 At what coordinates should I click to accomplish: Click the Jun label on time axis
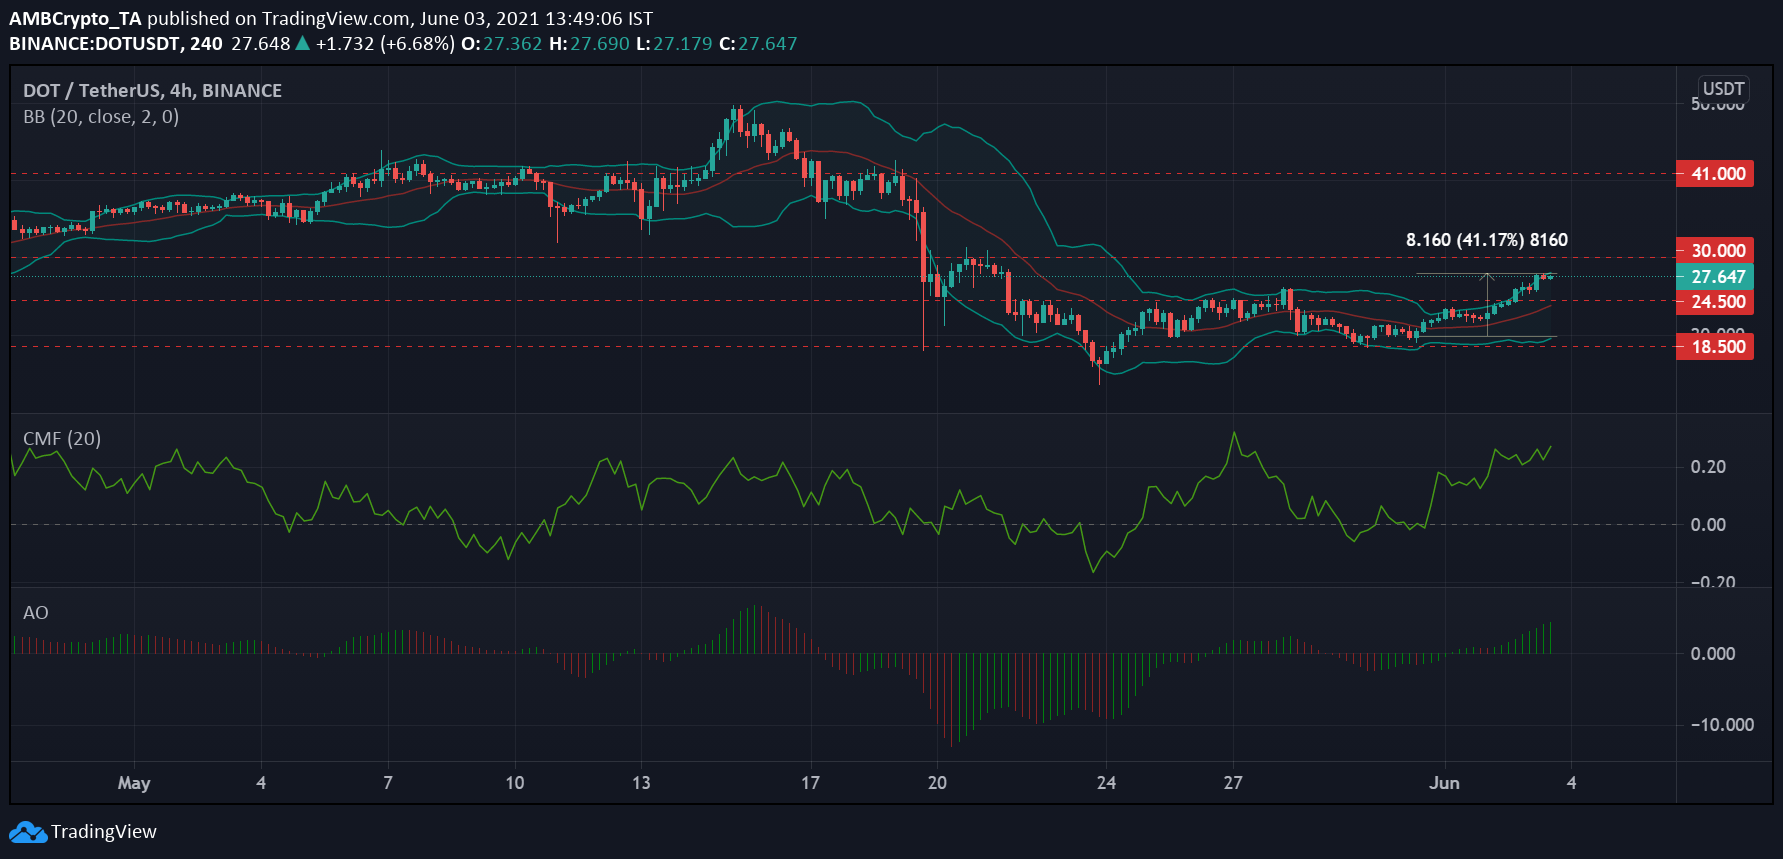[x=1444, y=783]
